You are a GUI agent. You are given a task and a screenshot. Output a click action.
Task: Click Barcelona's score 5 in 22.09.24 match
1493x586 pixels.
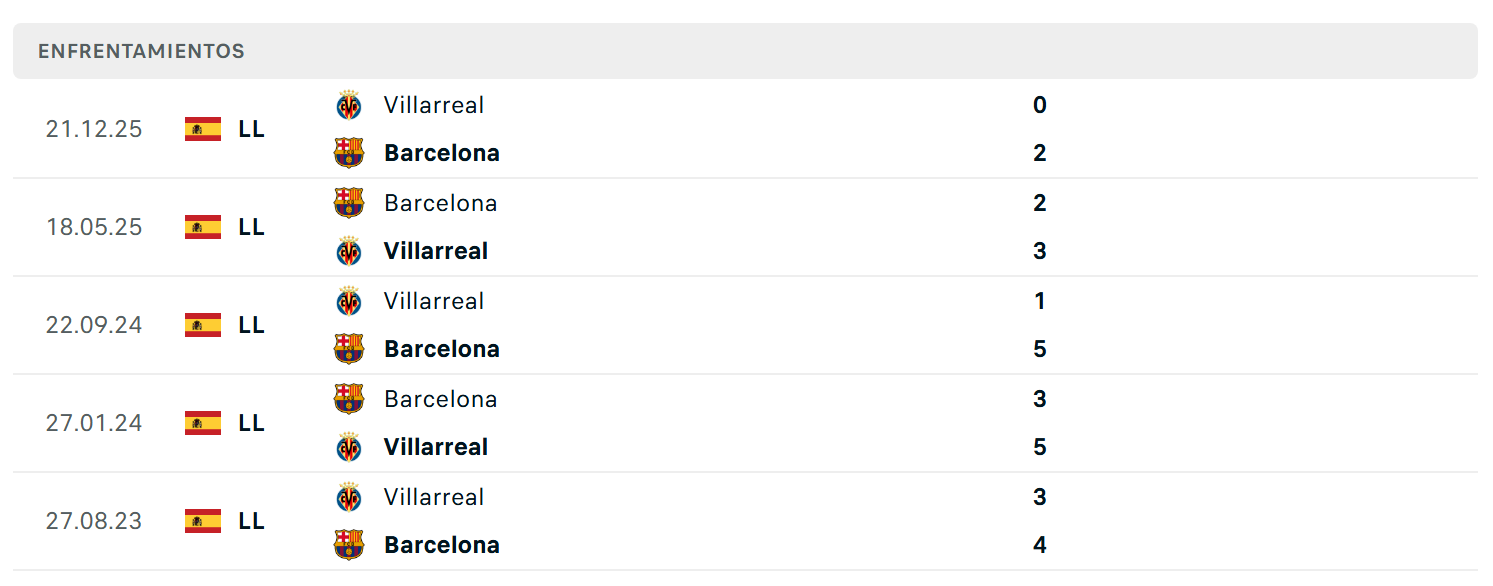click(x=1040, y=349)
